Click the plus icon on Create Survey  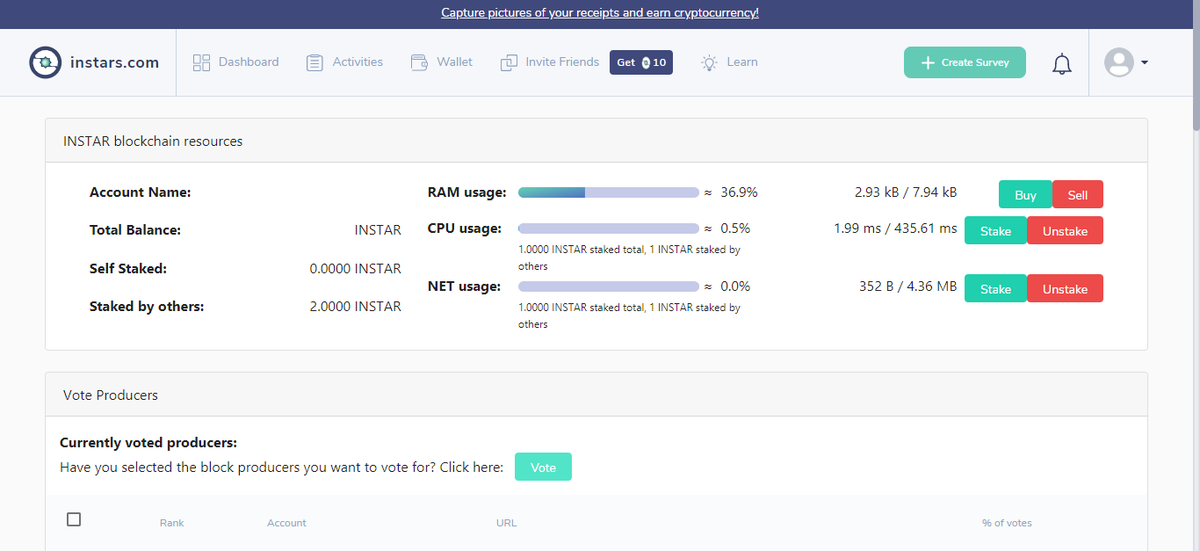pyautogui.click(x=927, y=62)
